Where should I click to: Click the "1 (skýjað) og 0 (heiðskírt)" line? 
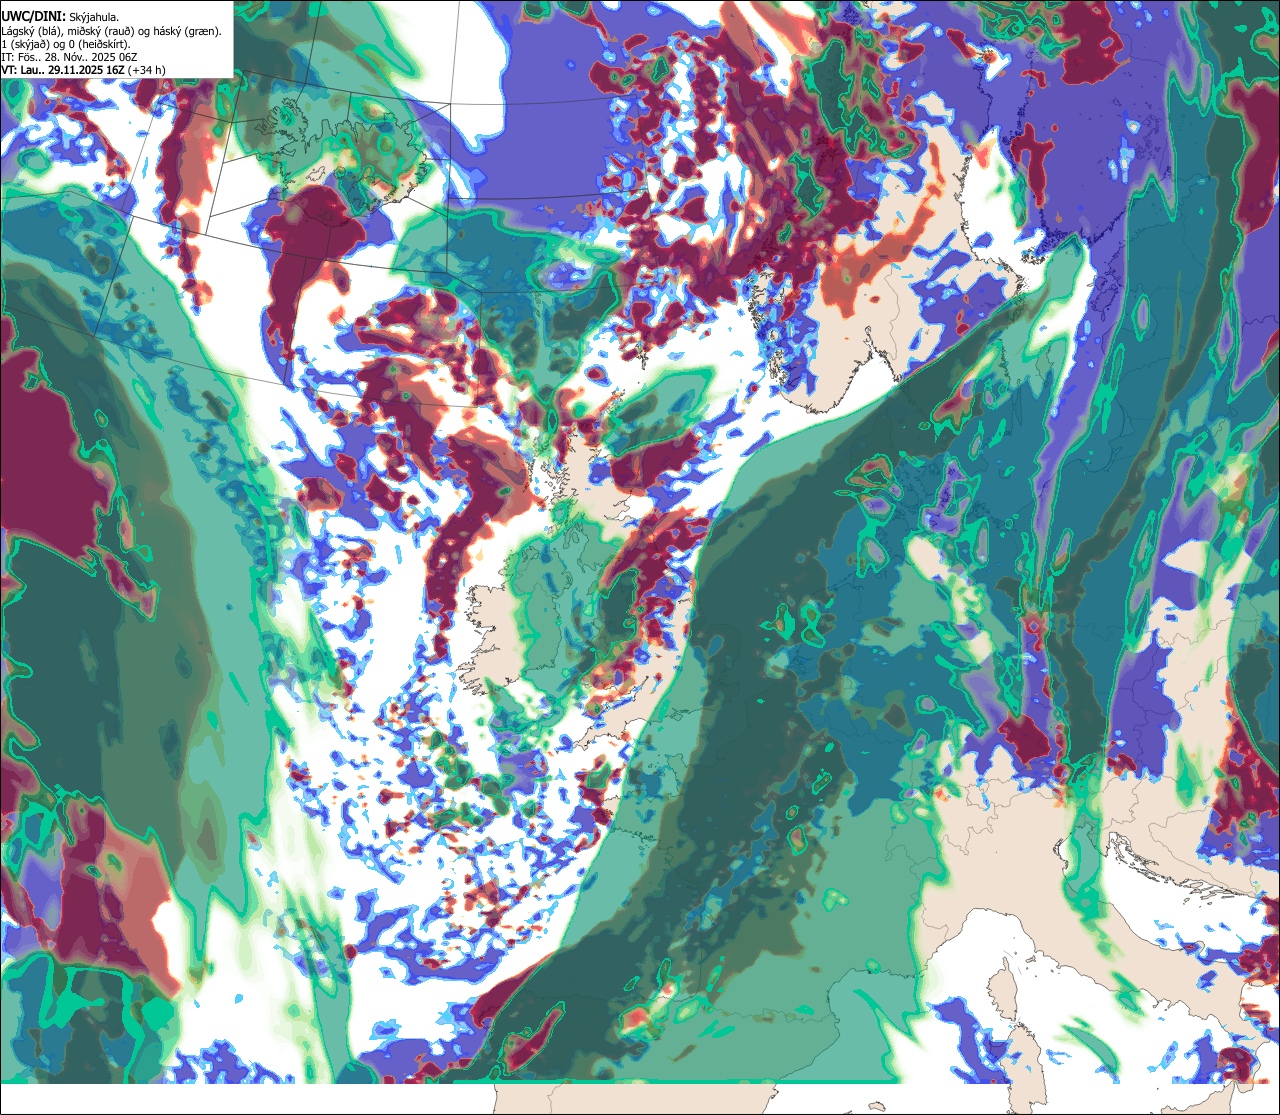pos(66,43)
